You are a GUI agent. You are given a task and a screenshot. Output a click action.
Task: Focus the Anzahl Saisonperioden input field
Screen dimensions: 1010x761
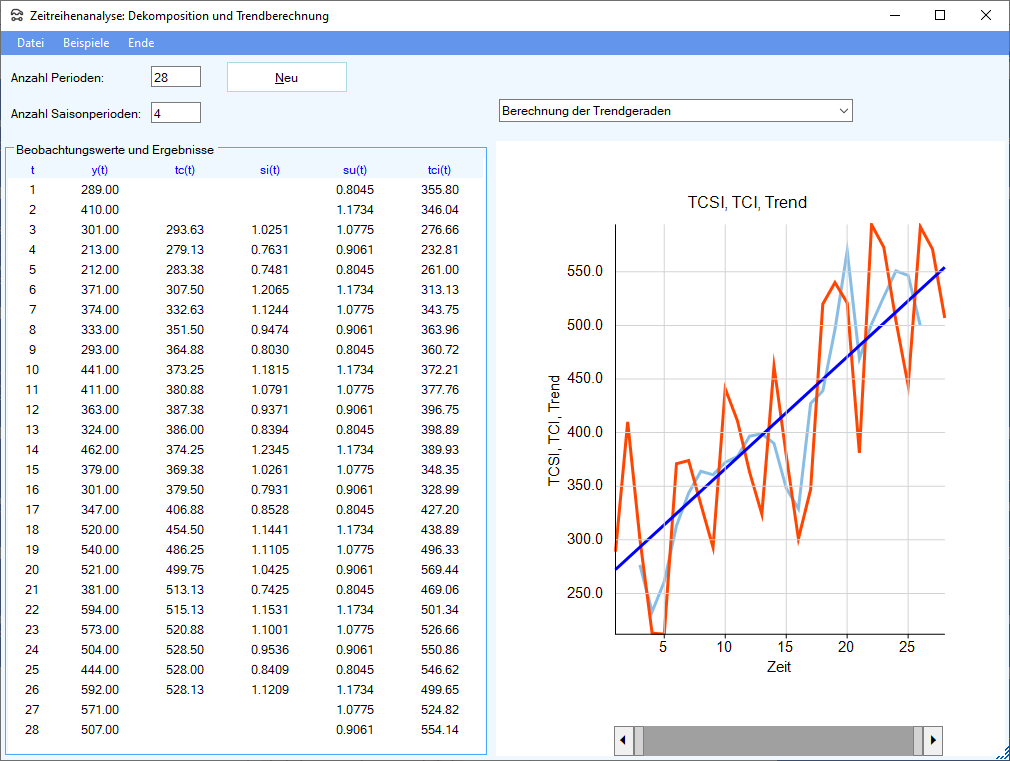tap(176, 113)
